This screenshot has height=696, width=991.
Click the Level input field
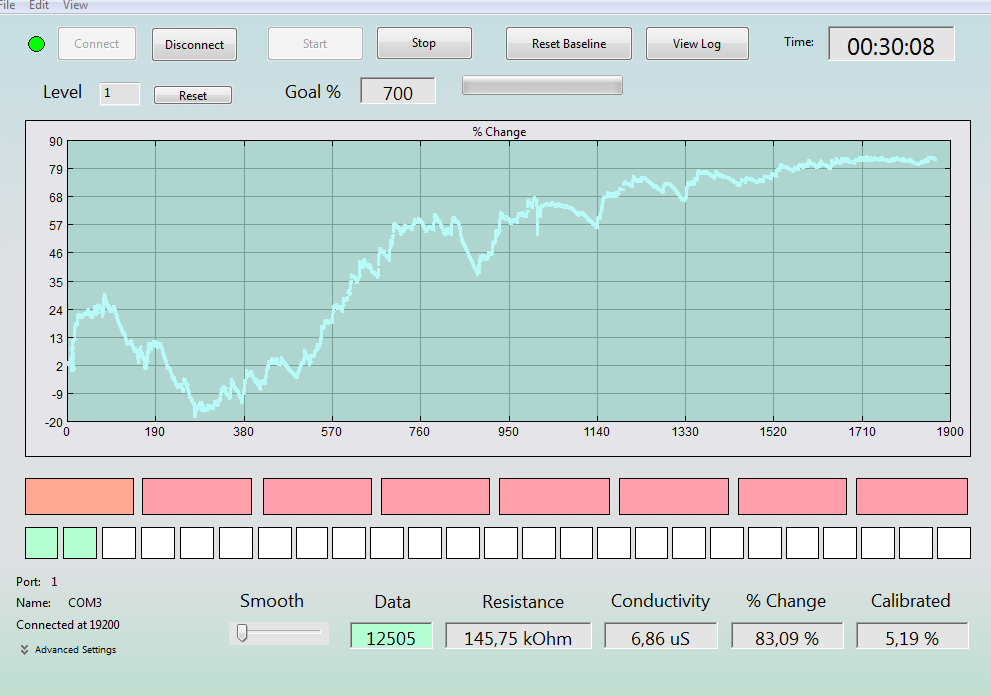(x=119, y=94)
